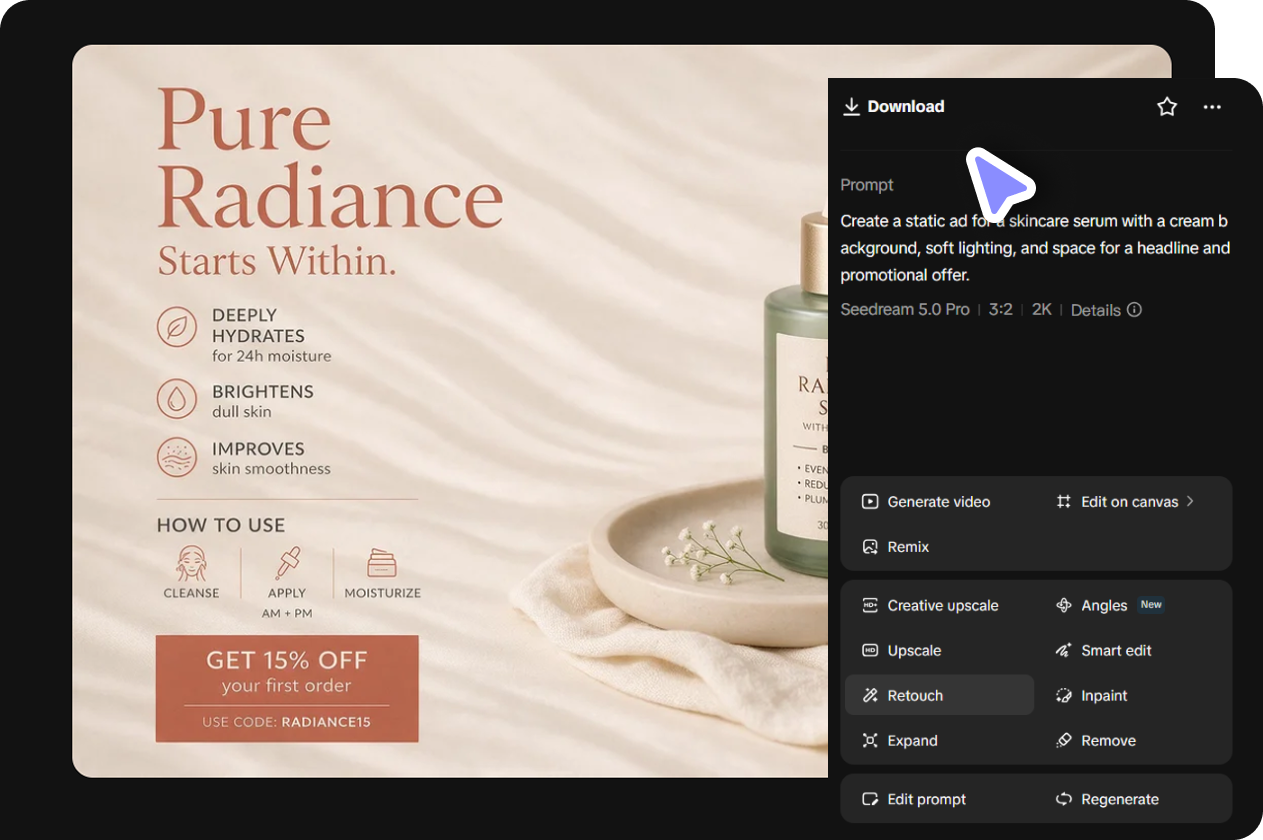The image size is (1263, 840).
Task: Click the Edit on canvas crop icon
Action: click(1064, 502)
